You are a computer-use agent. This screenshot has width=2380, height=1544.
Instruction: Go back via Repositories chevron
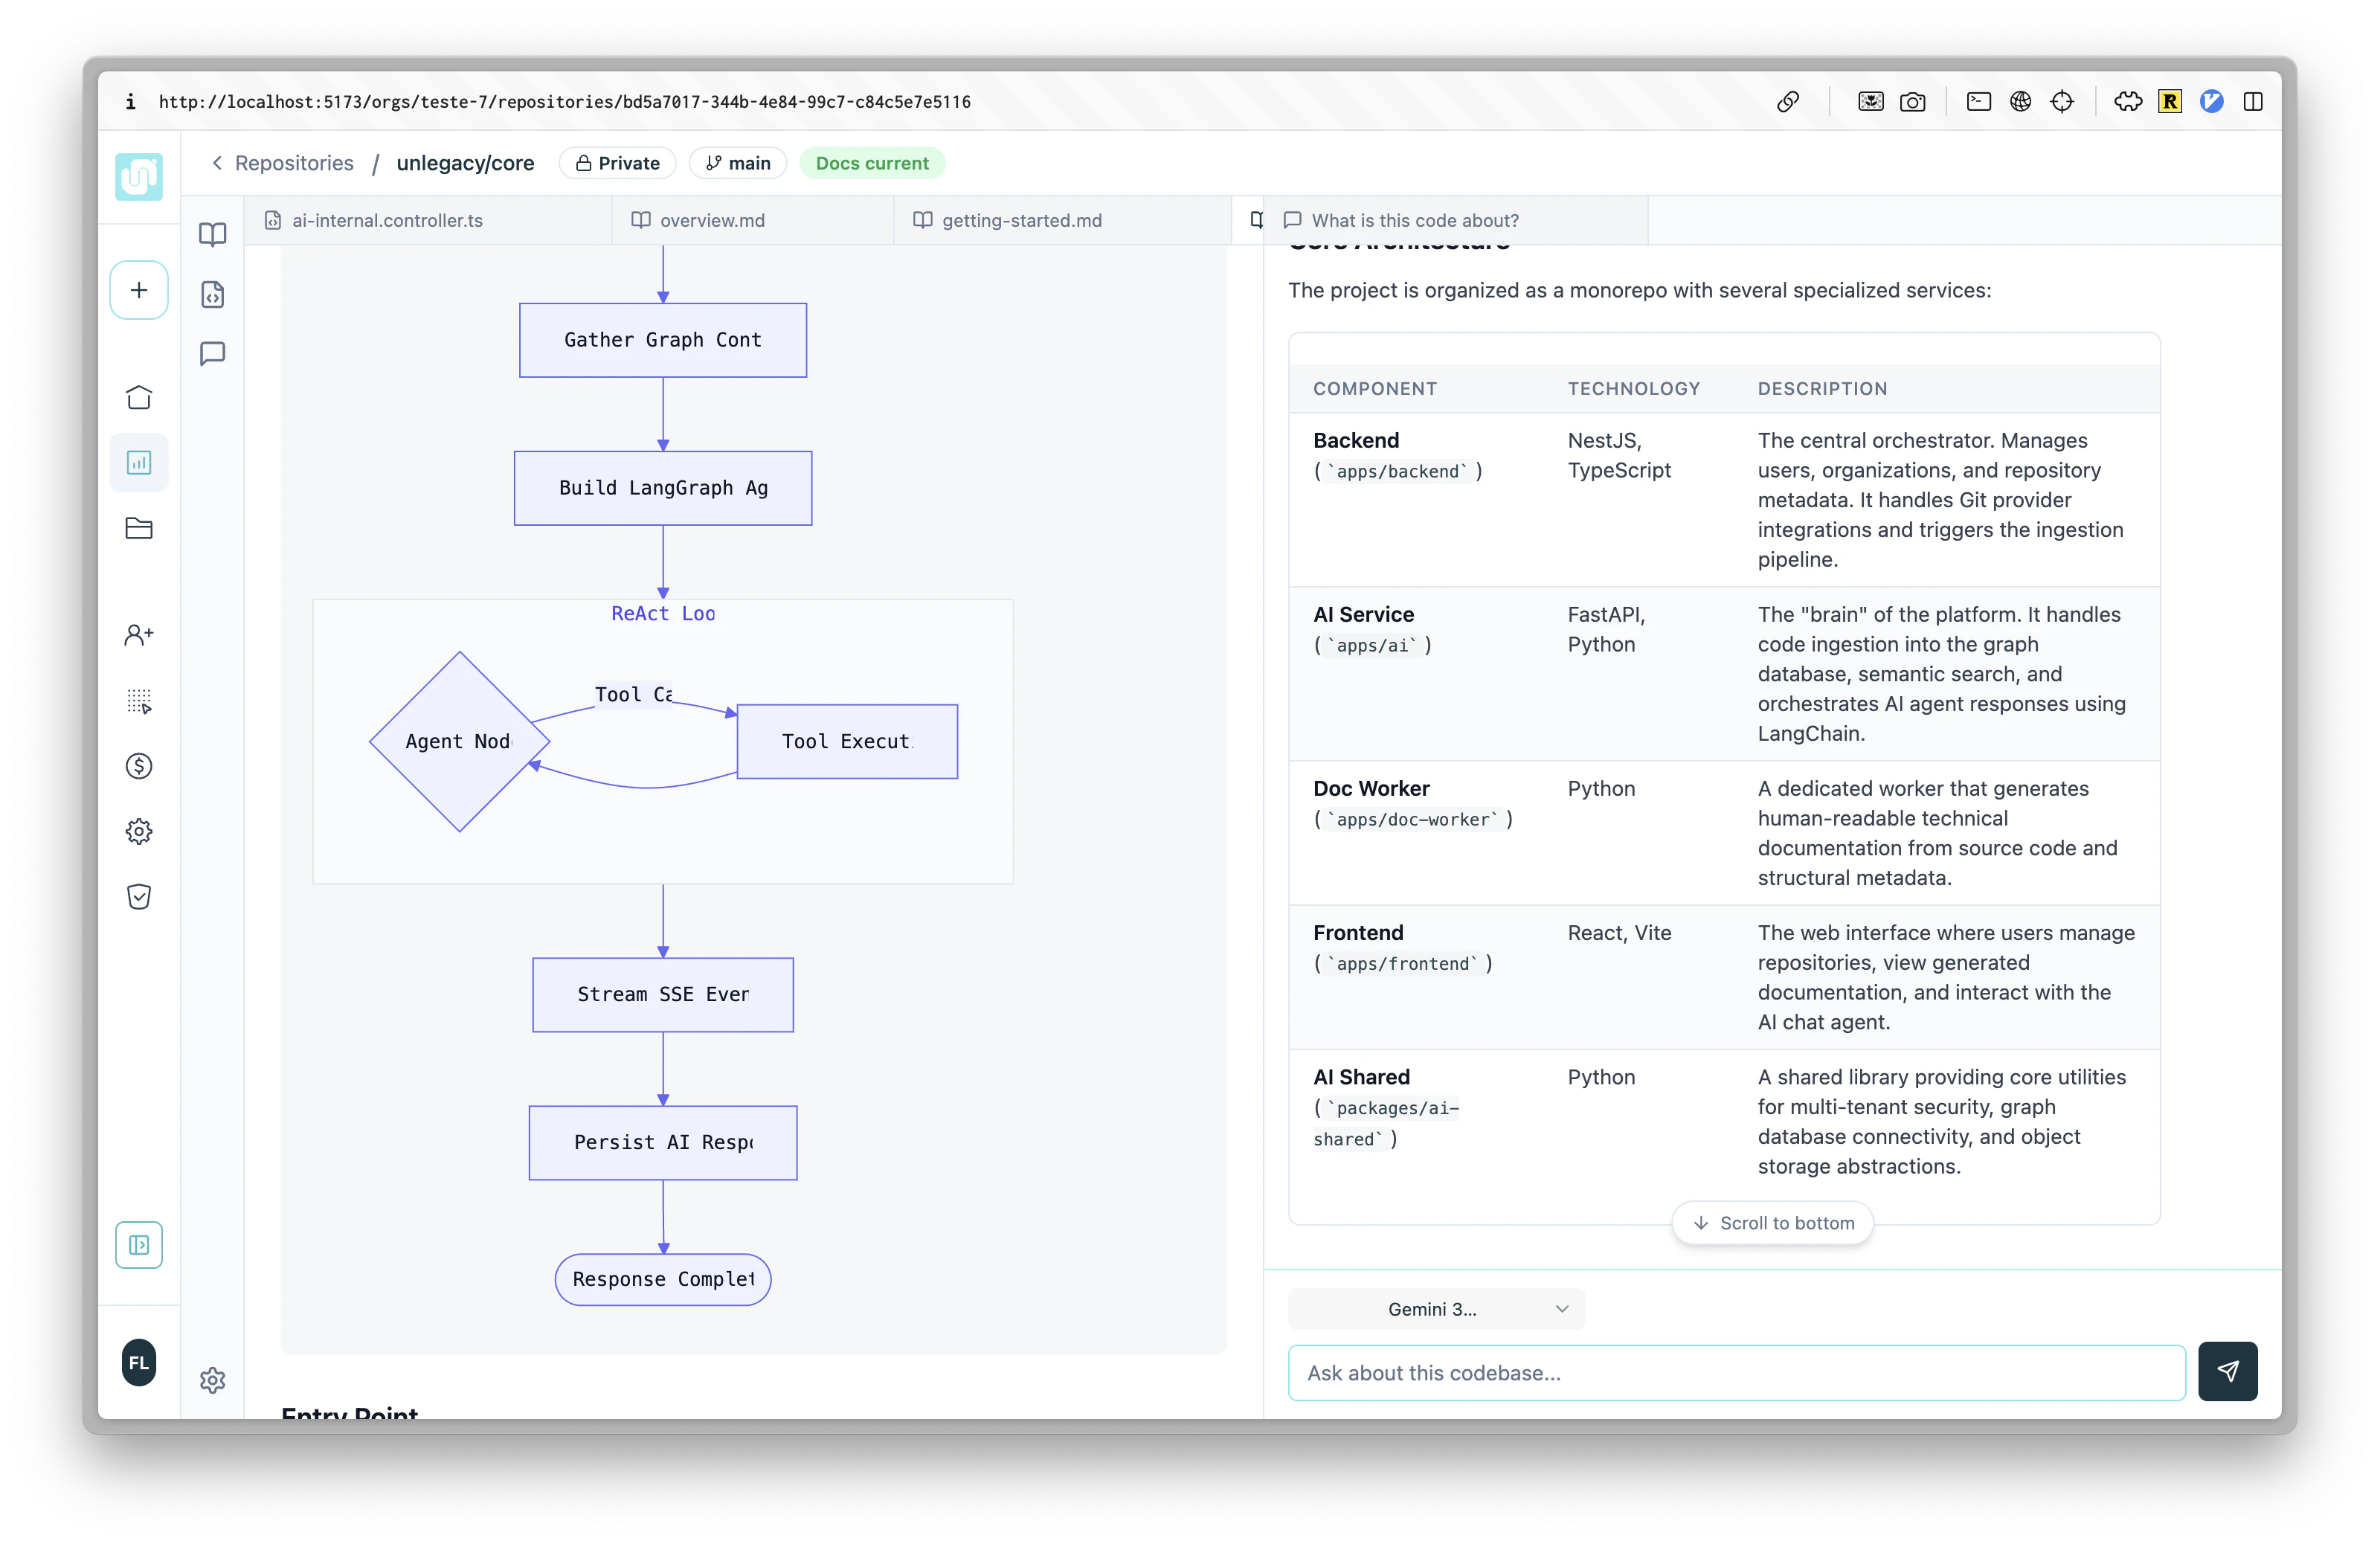click(x=217, y=163)
